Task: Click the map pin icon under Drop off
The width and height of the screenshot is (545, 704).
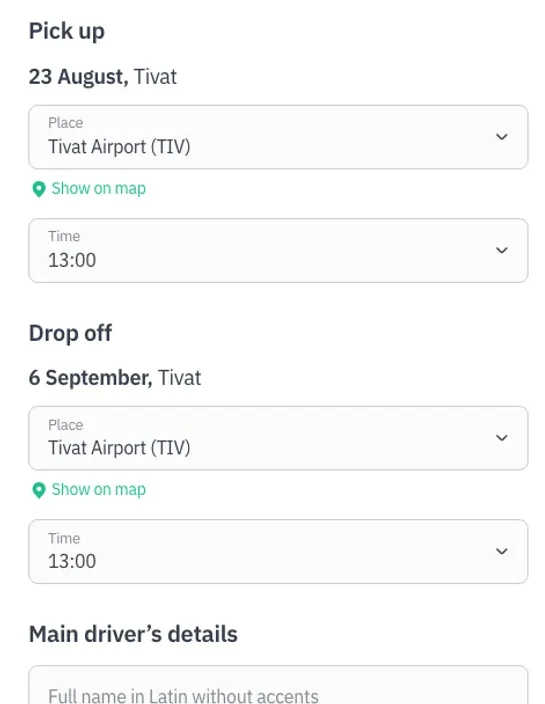Action: pyautogui.click(x=39, y=490)
